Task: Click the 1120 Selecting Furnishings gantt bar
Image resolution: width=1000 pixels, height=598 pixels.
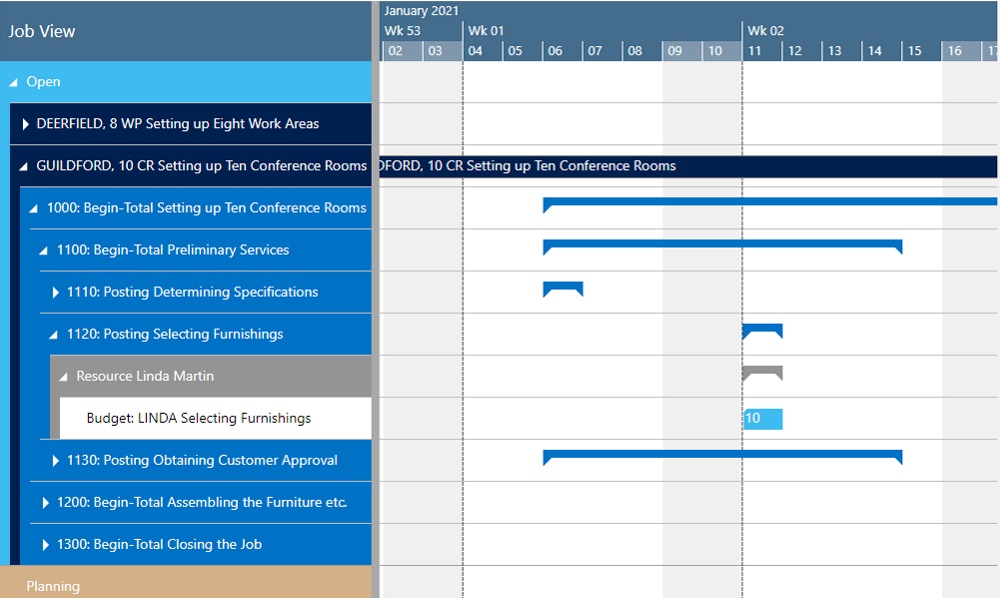Action: [762, 330]
